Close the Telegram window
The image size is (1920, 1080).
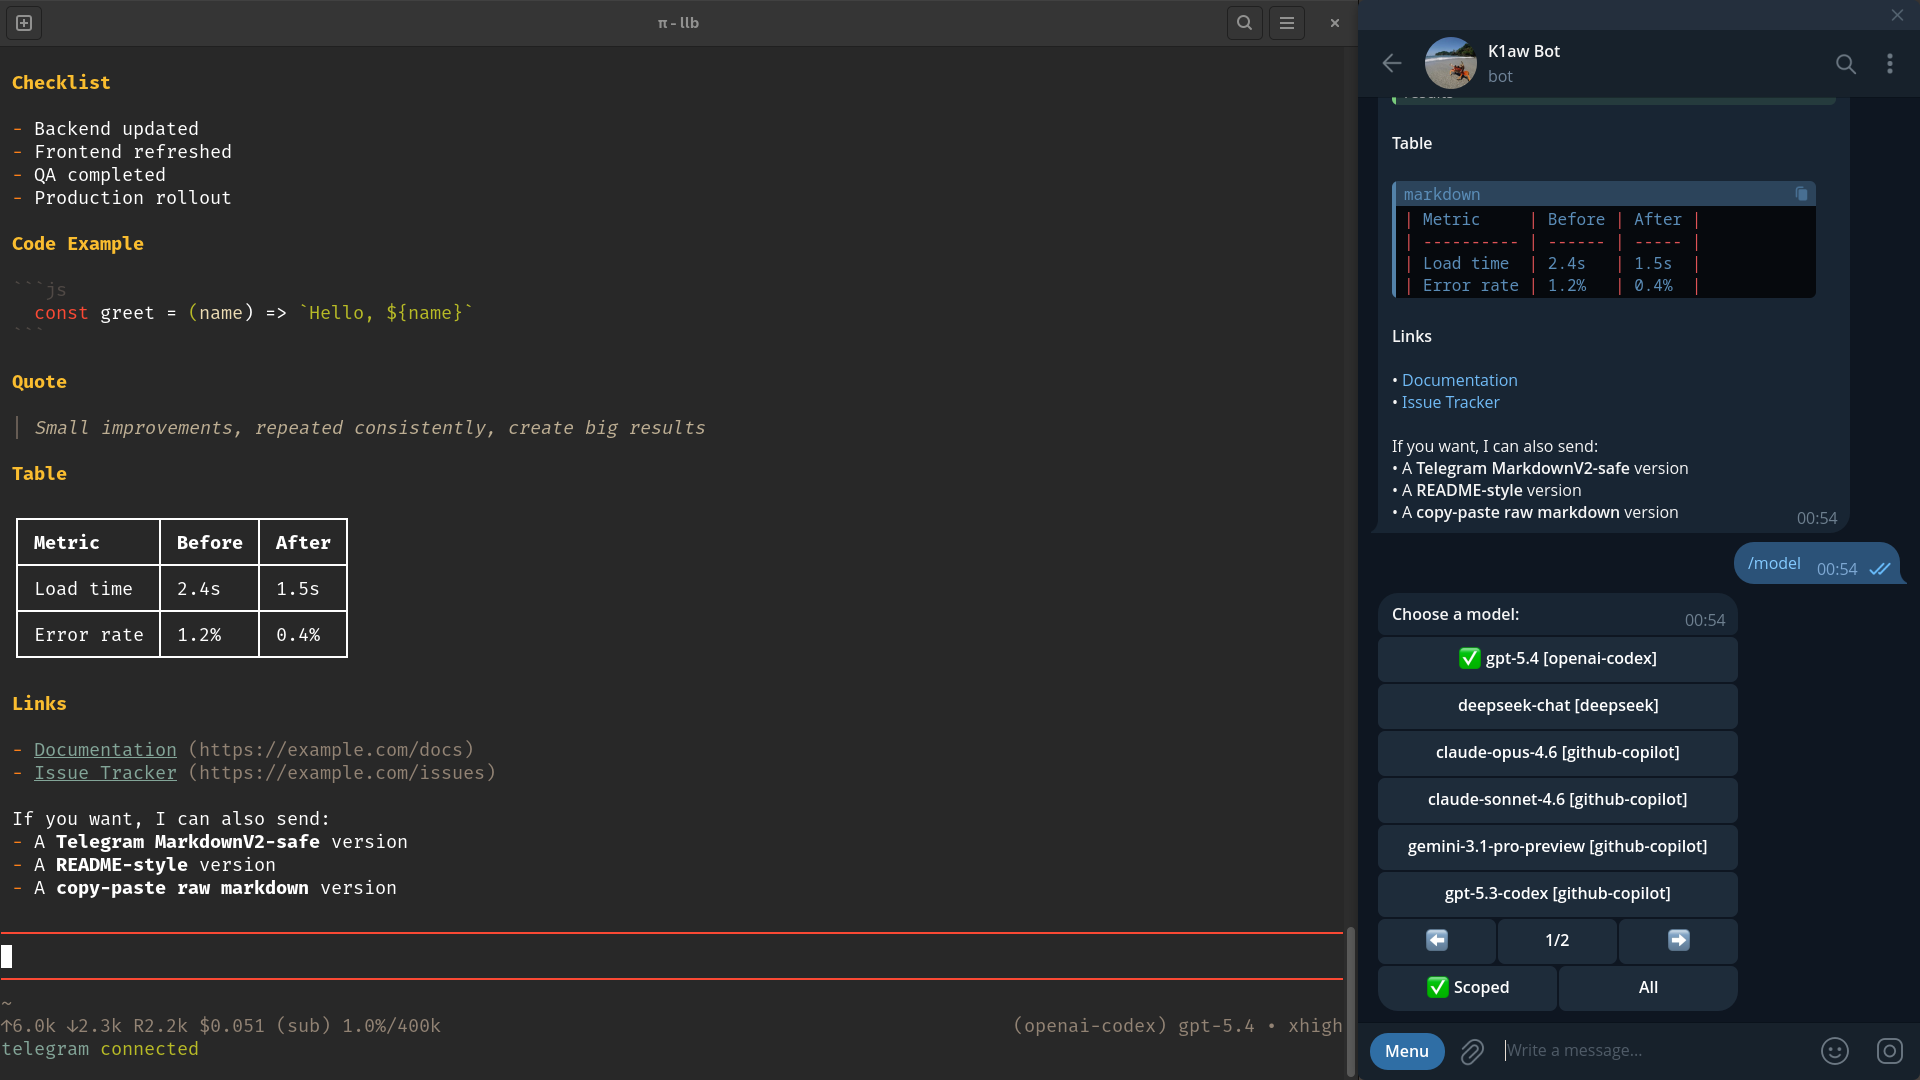point(1897,15)
